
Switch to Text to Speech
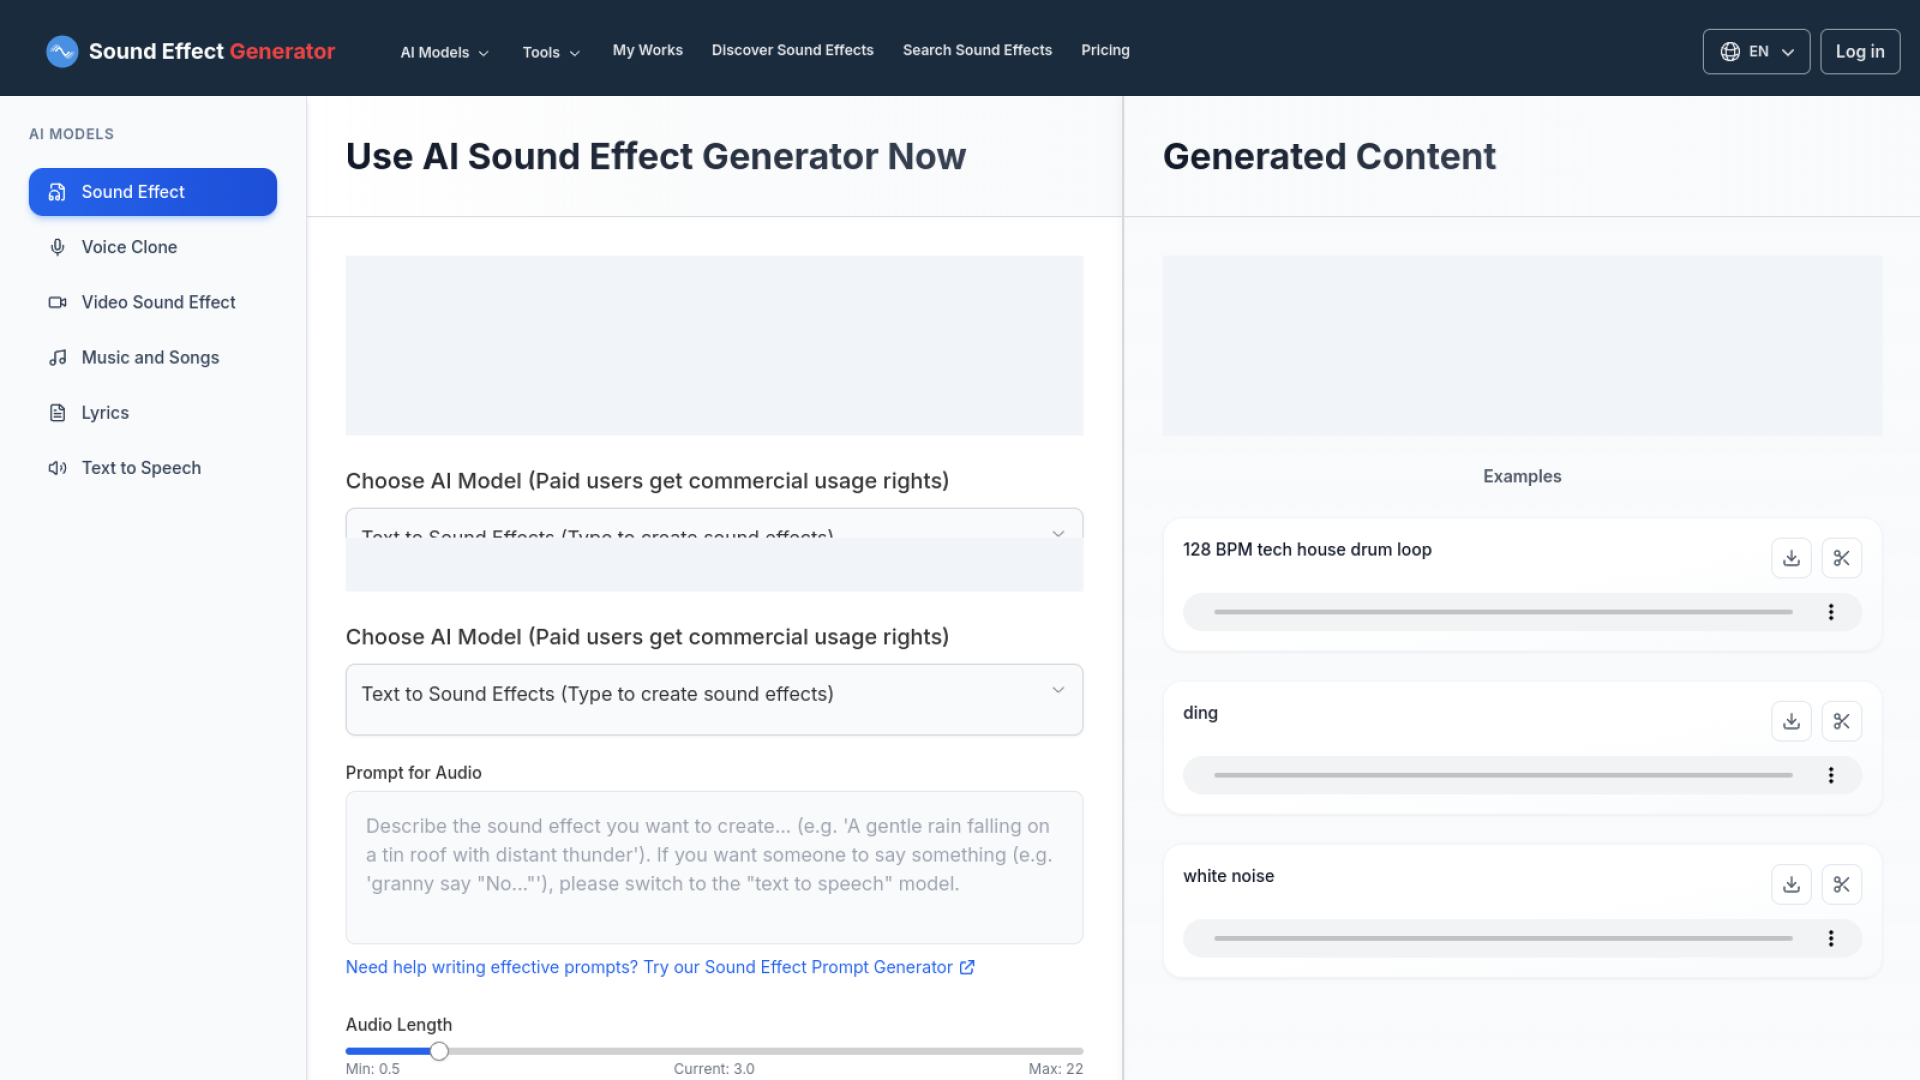(x=141, y=467)
